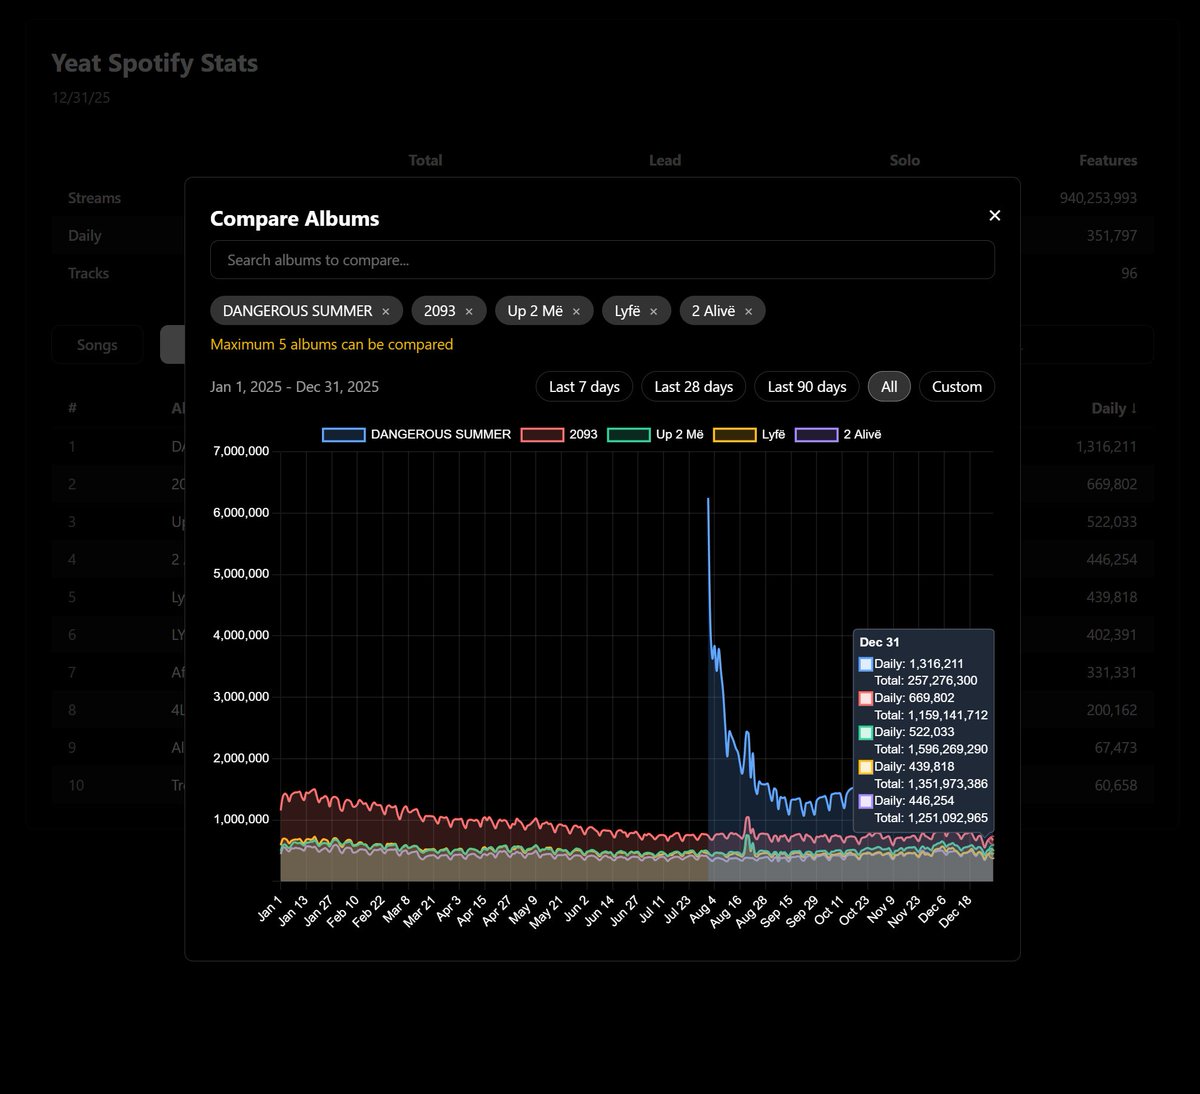Click Daily: 1,316,211 in the tooltip
The height and width of the screenshot is (1094, 1200).
coord(919,664)
